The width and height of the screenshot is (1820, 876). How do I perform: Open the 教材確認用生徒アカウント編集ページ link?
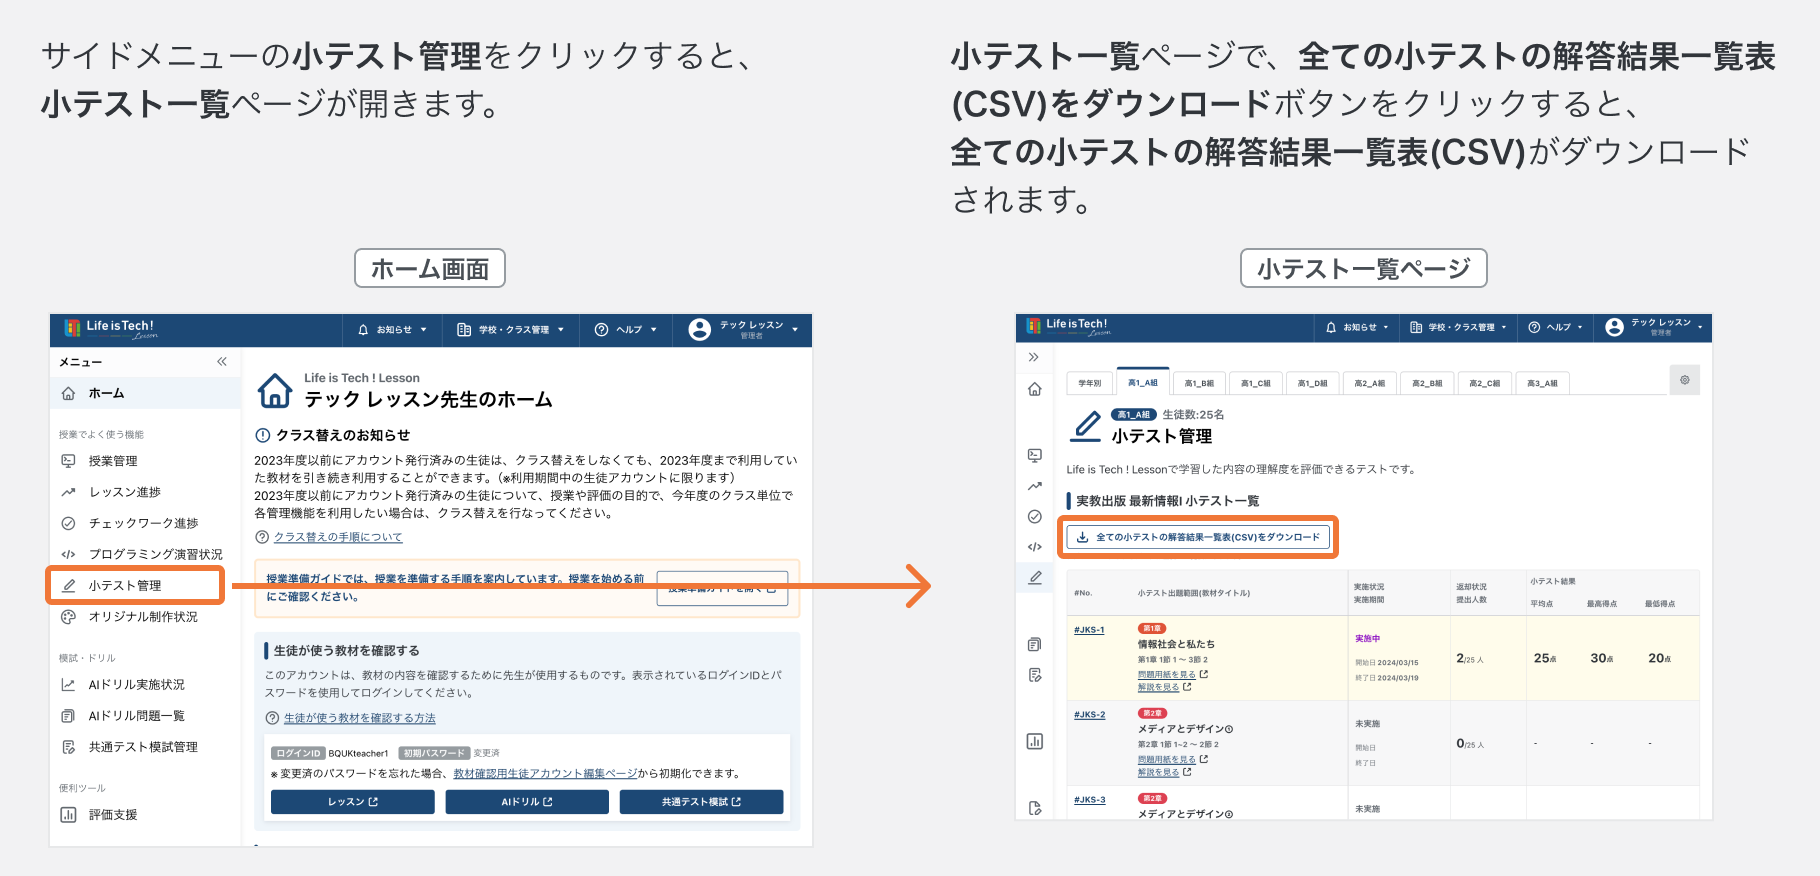(545, 774)
